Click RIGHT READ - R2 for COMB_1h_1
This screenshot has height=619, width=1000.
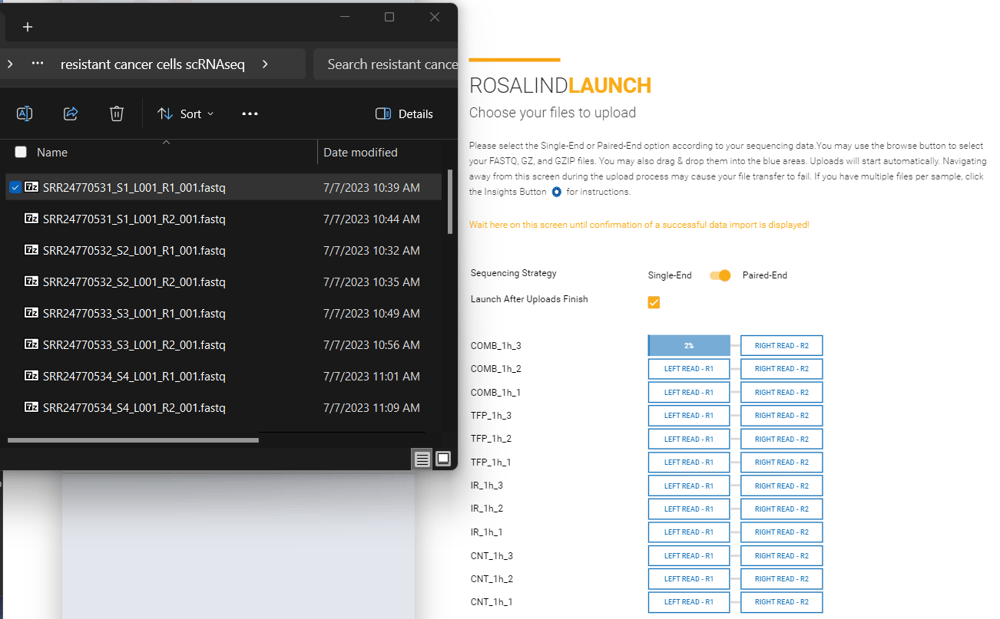[x=781, y=392]
